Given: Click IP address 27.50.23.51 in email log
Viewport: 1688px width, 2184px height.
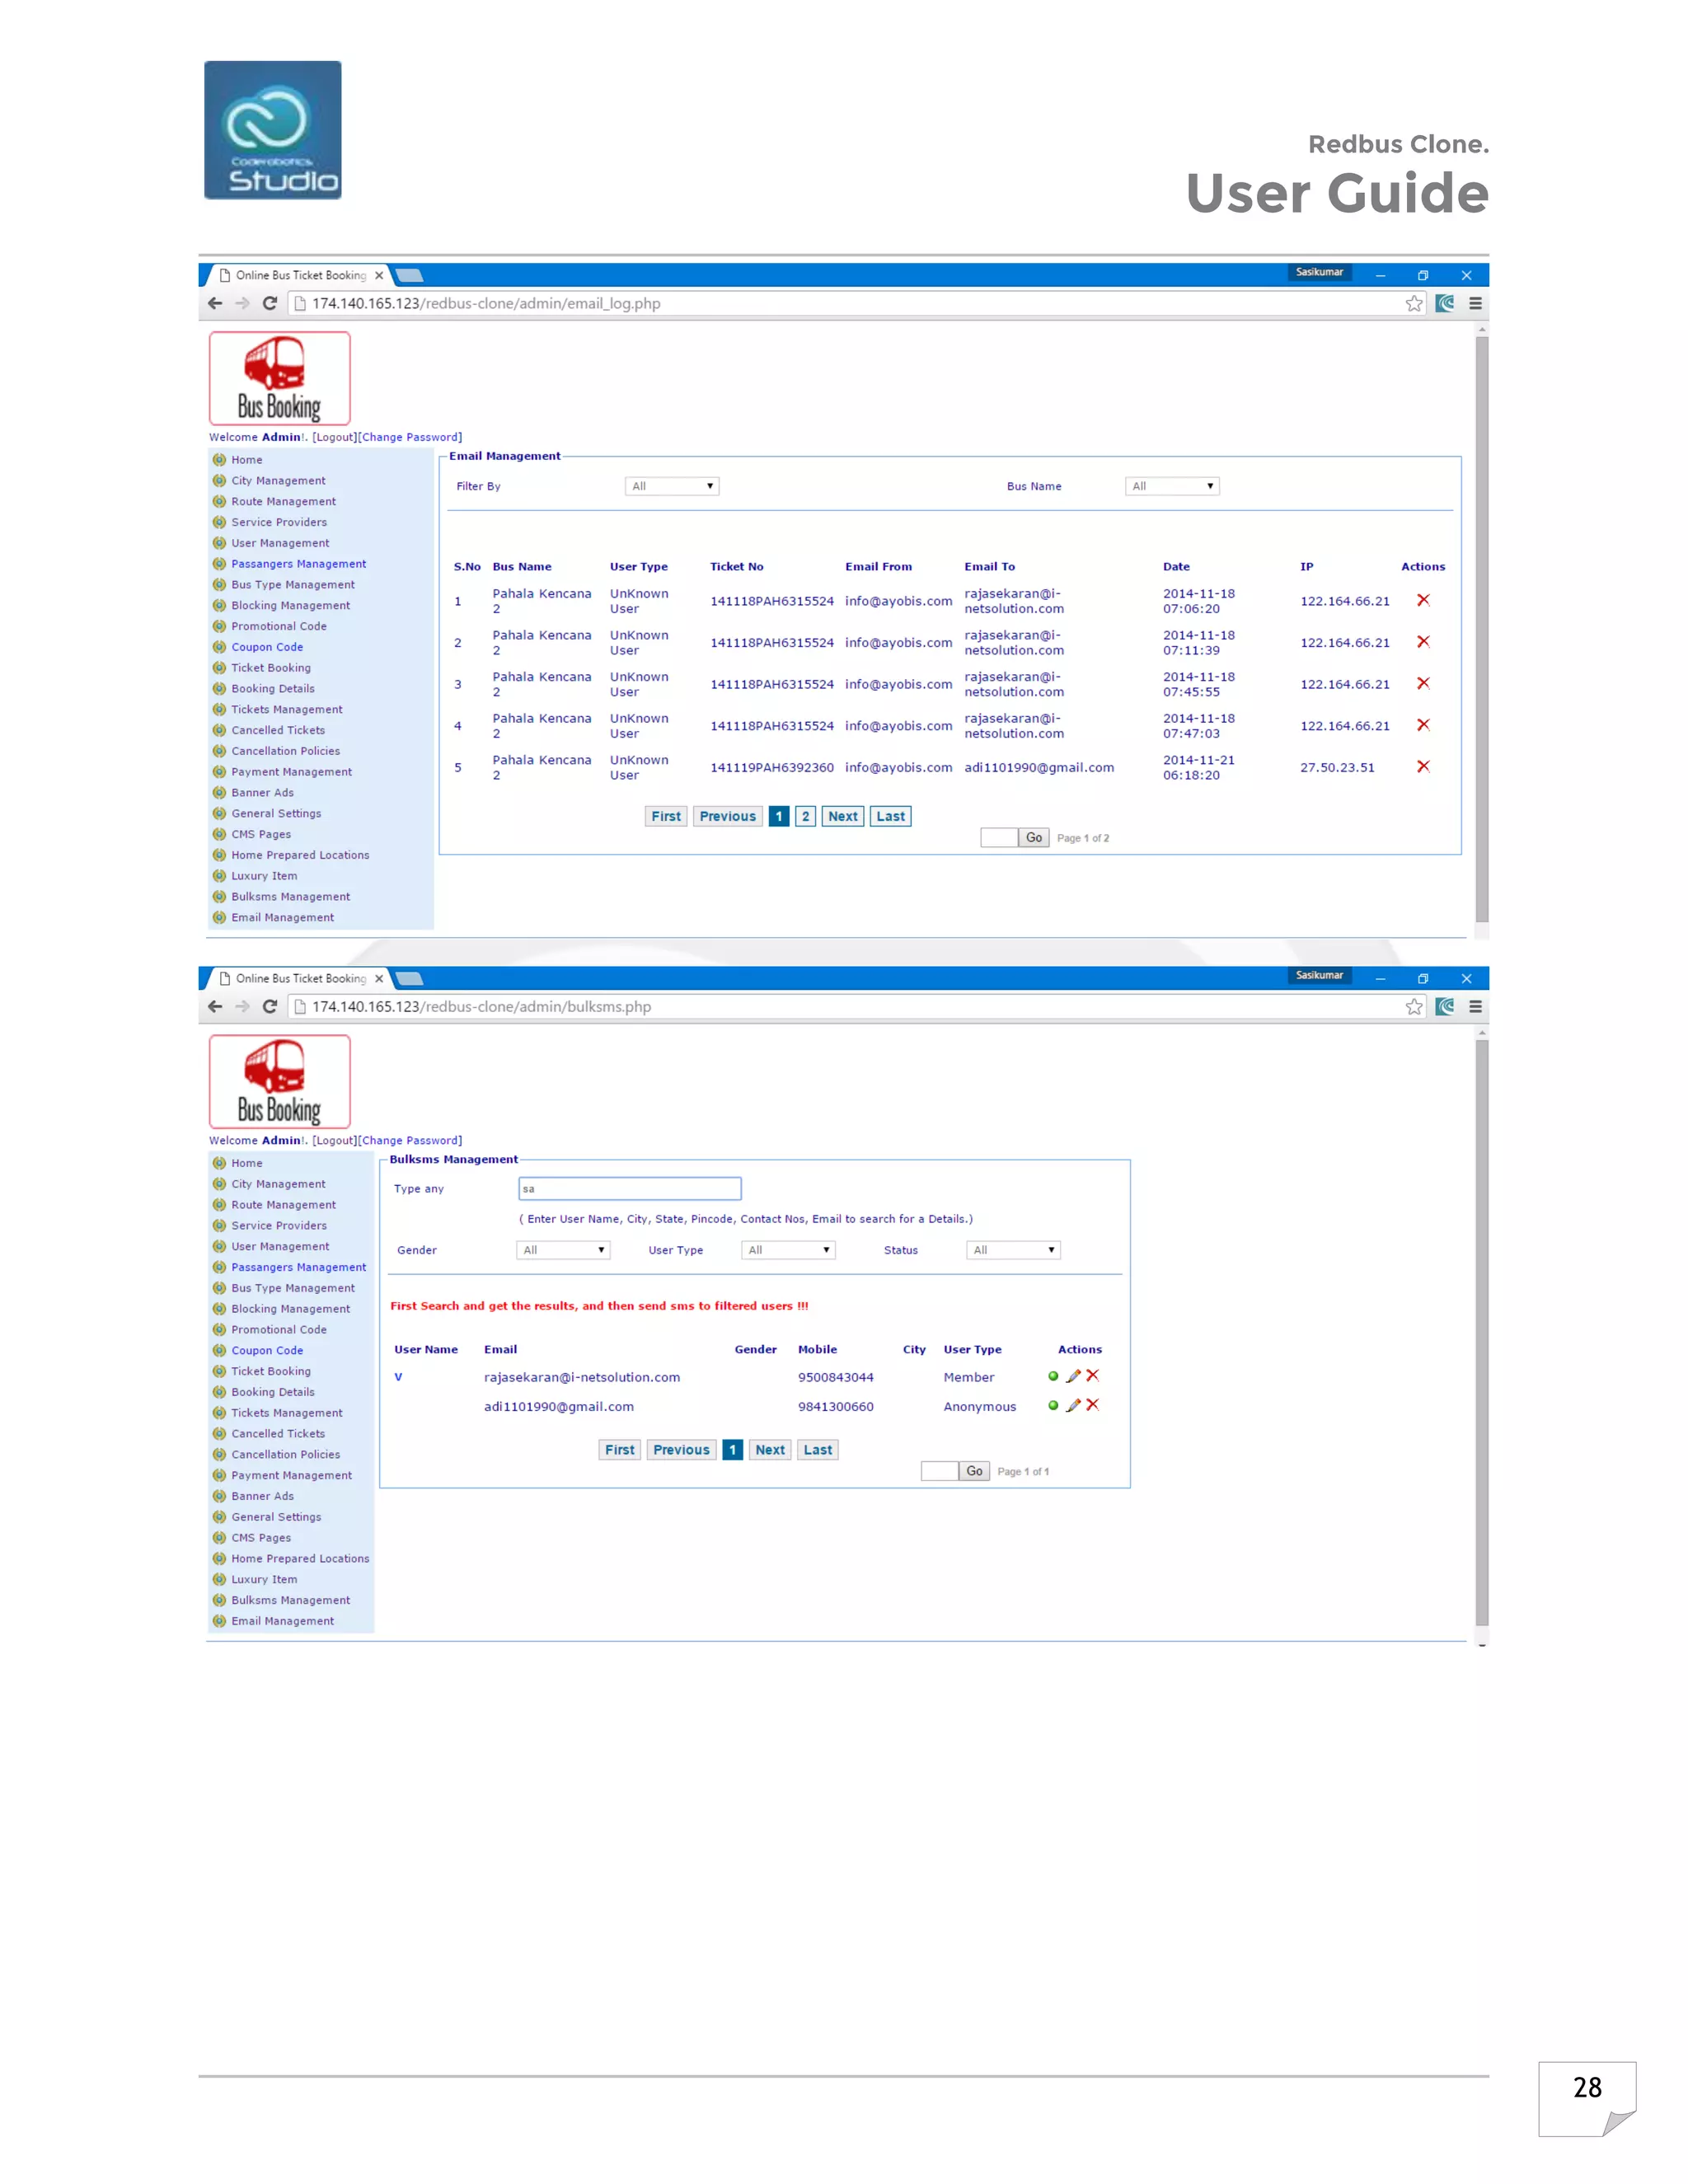Looking at the screenshot, I should click(1337, 767).
